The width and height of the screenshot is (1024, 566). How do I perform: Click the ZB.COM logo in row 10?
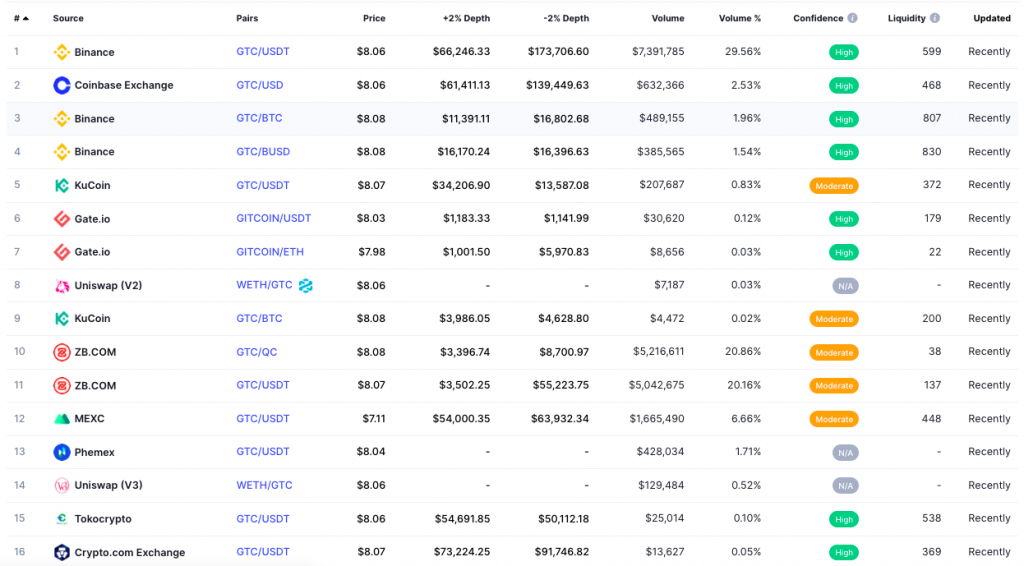(61, 352)
